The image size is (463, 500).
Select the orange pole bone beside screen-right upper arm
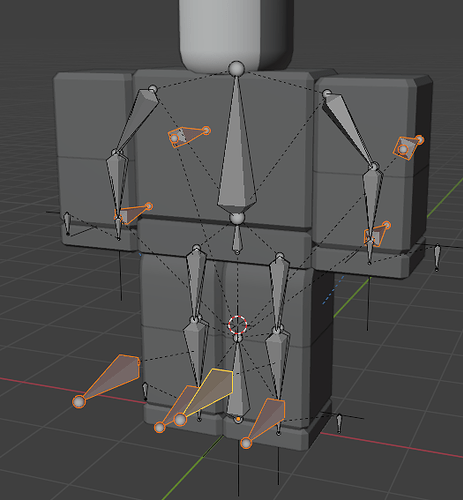(x=408, y=147)
